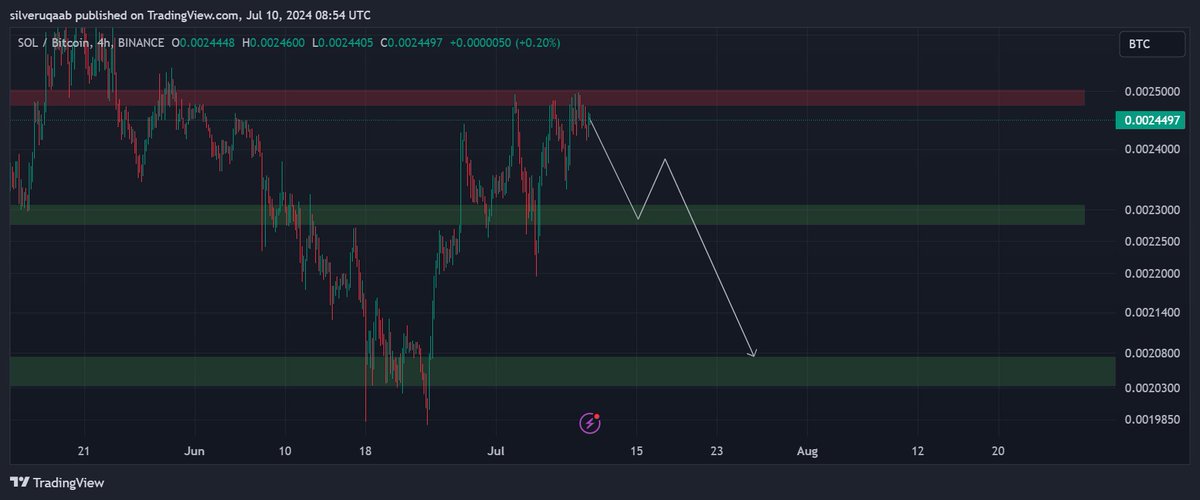The height and width of the screenshot is (500, 1200).
Task: Click the low value L0.0024405
Action: click(x=343, y=43)
